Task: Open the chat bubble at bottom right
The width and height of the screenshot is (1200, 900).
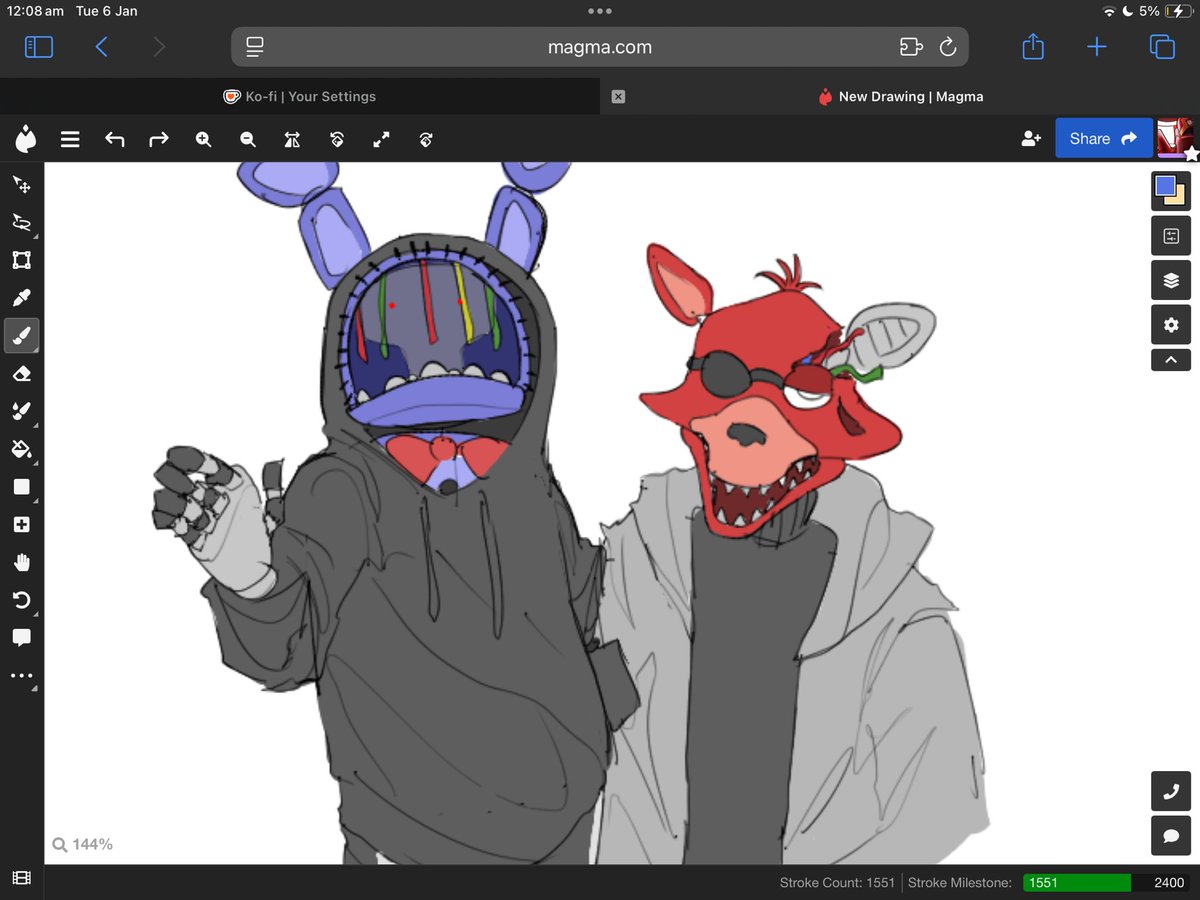Action: point(1171,835)
